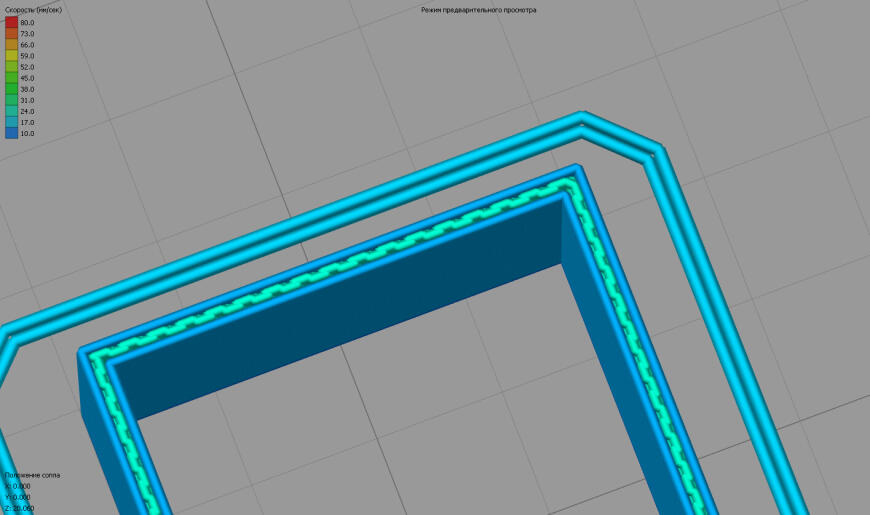Click the '80.0' speed value label
Image resolution: width=870 pixels, height=515 pixels.
pos(27,23)
